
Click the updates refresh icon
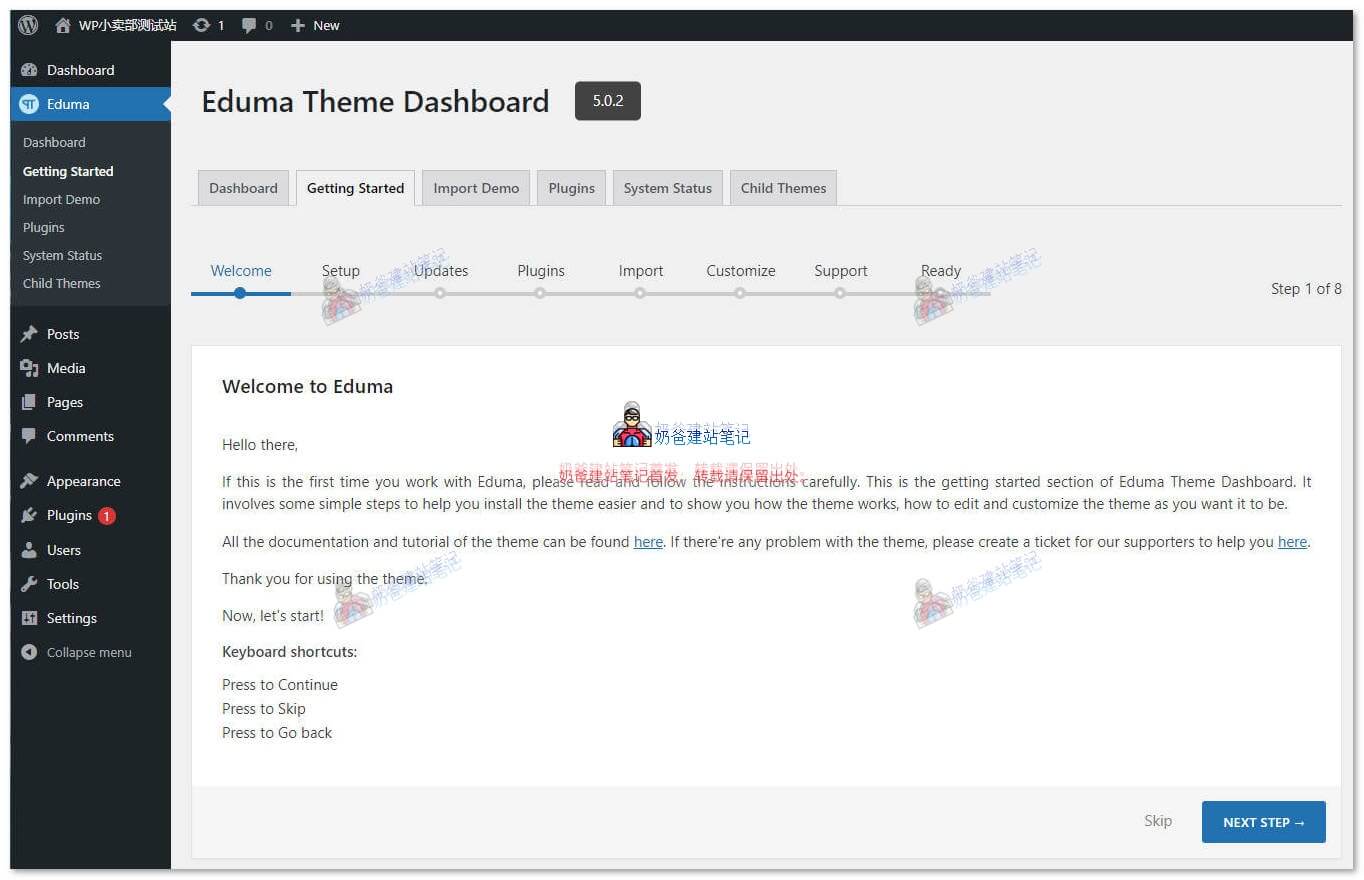201,25
